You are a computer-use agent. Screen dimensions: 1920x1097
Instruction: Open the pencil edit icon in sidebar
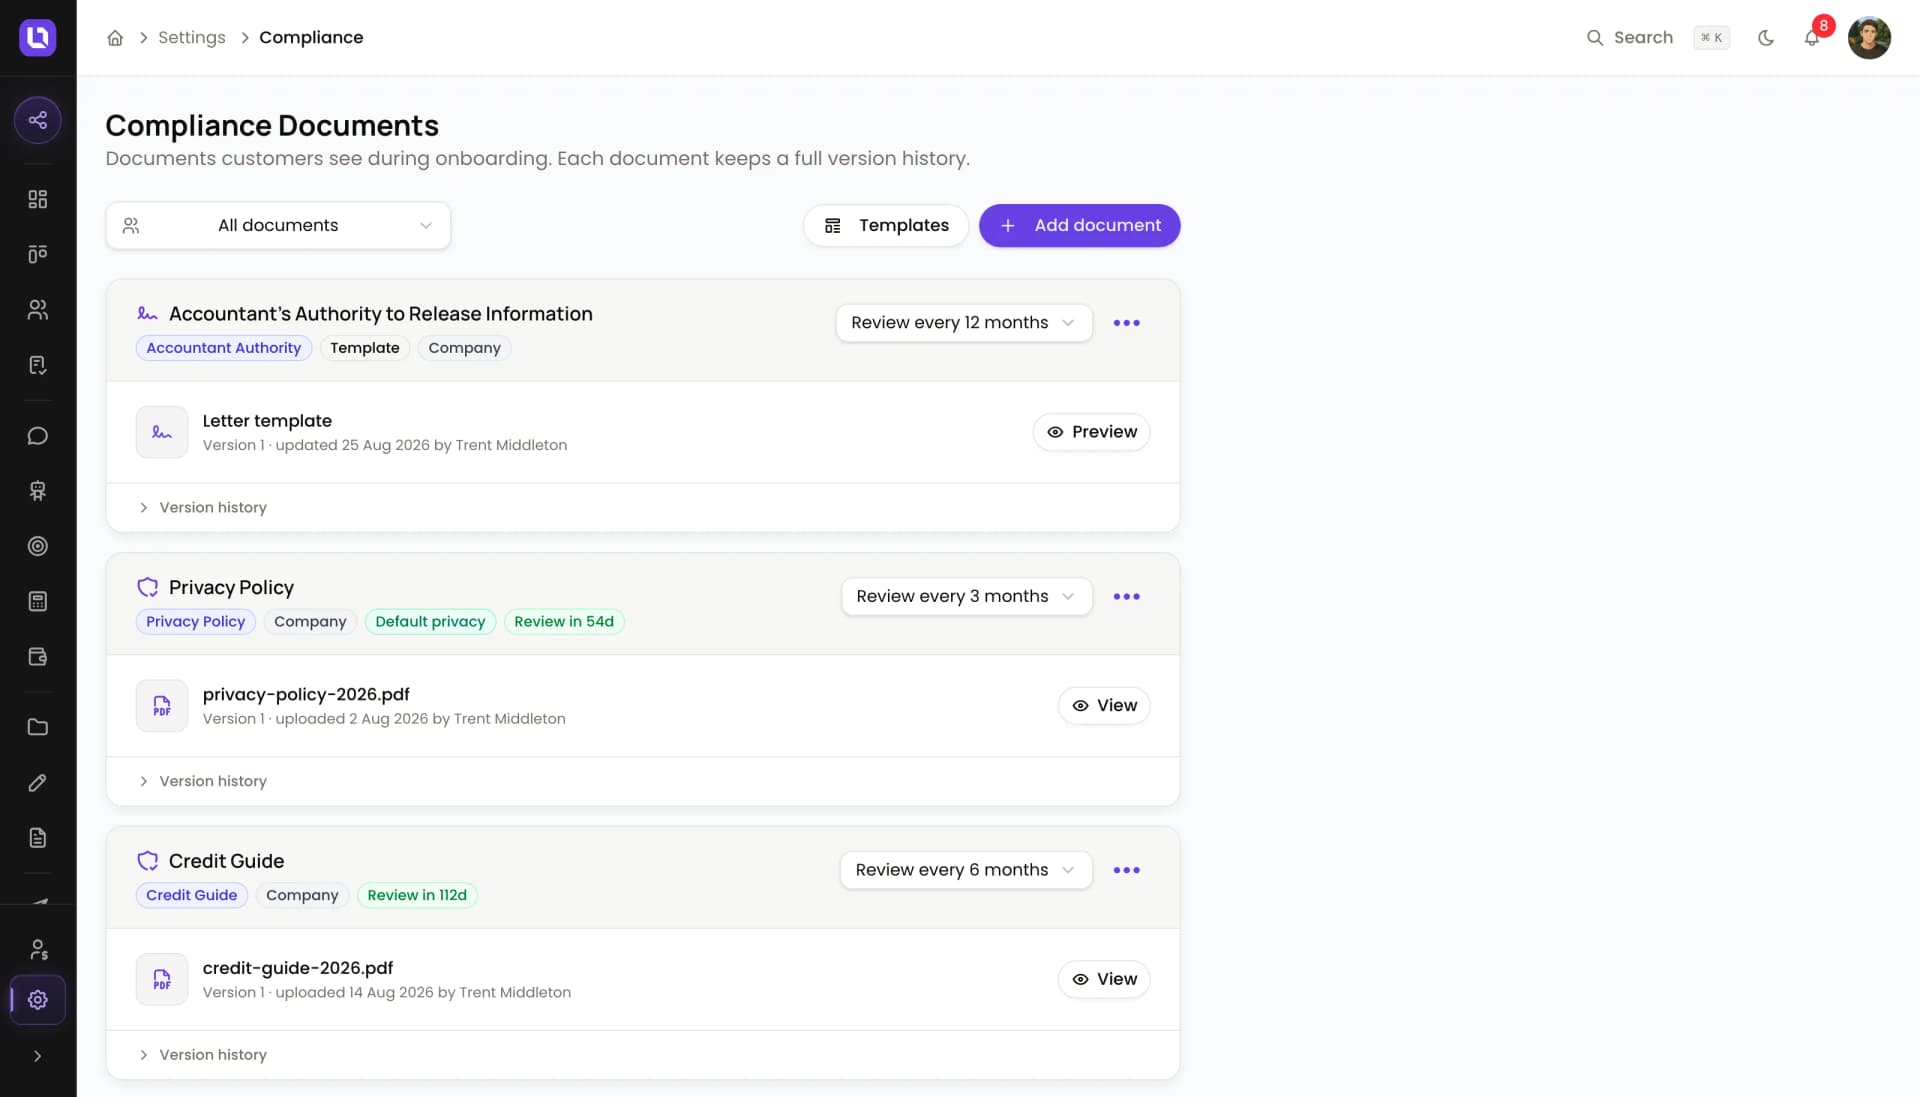coord(38,783)
